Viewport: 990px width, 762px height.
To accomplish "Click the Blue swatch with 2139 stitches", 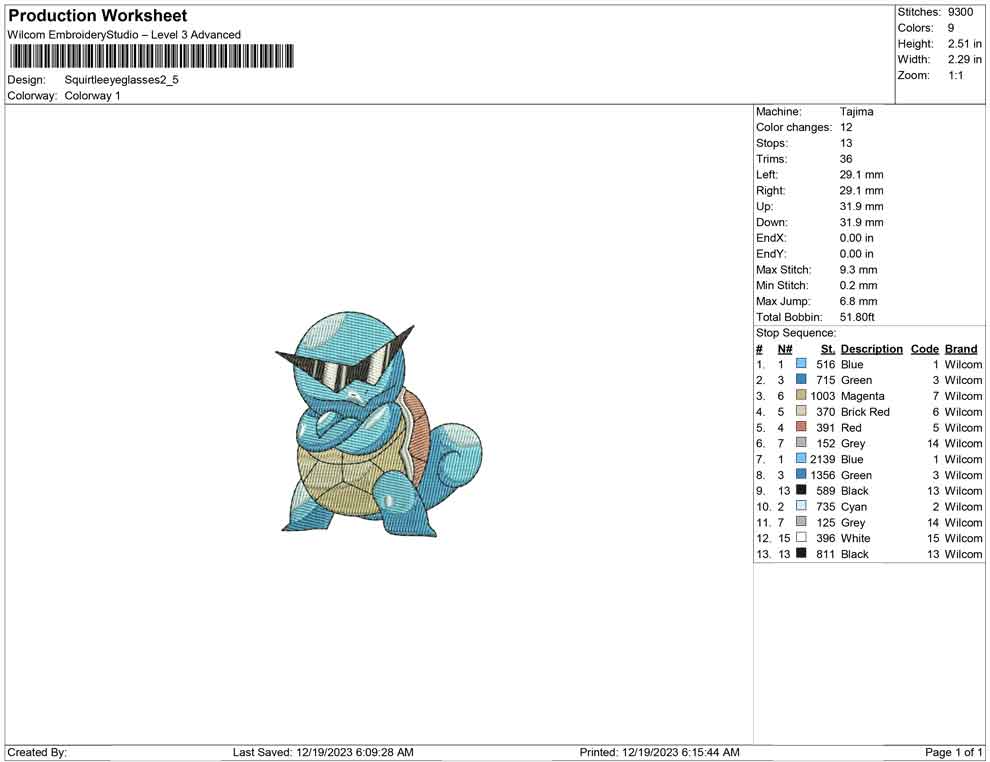I will pos(801,458).
